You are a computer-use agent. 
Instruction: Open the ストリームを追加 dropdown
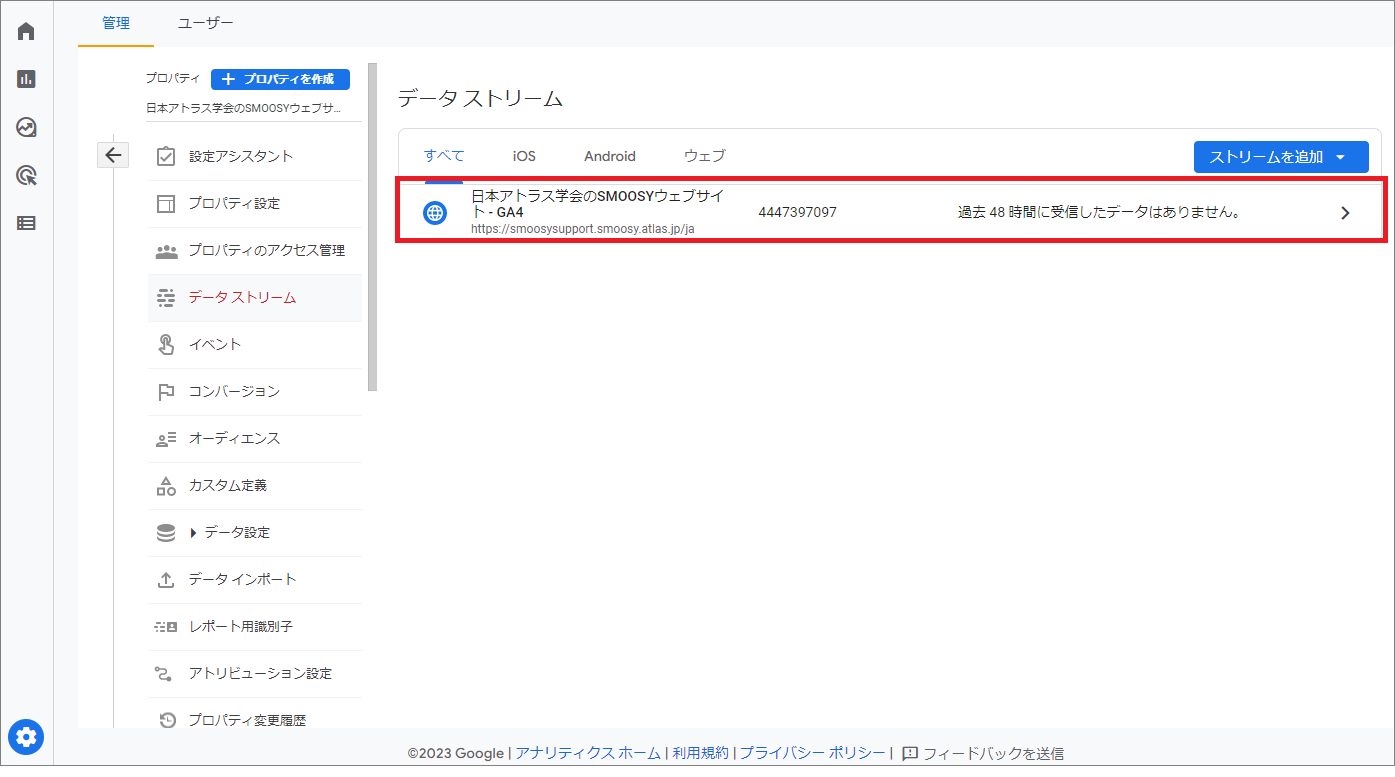(1281, 157)
